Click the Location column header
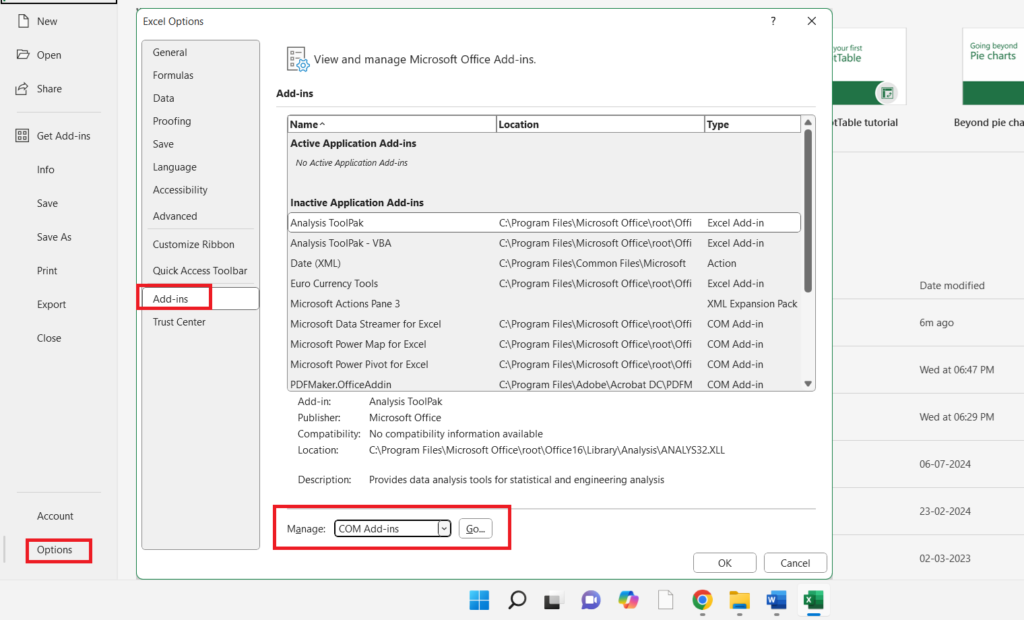This screenshot has width=1024, height=620. click(600, 124)
